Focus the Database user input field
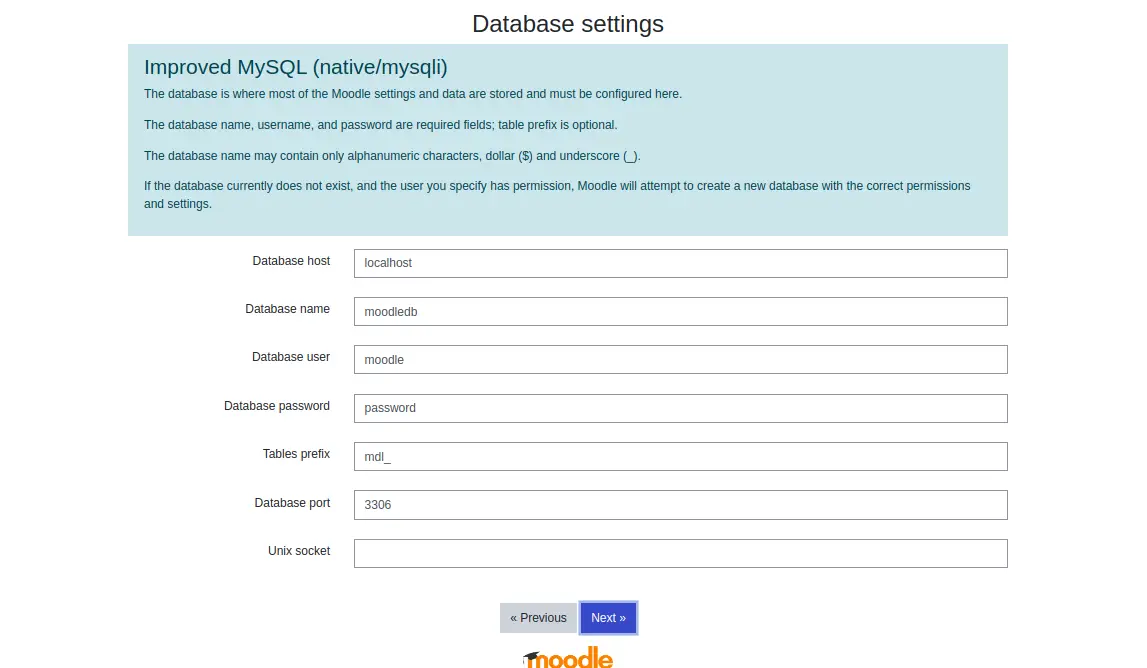 pos(680,360)
